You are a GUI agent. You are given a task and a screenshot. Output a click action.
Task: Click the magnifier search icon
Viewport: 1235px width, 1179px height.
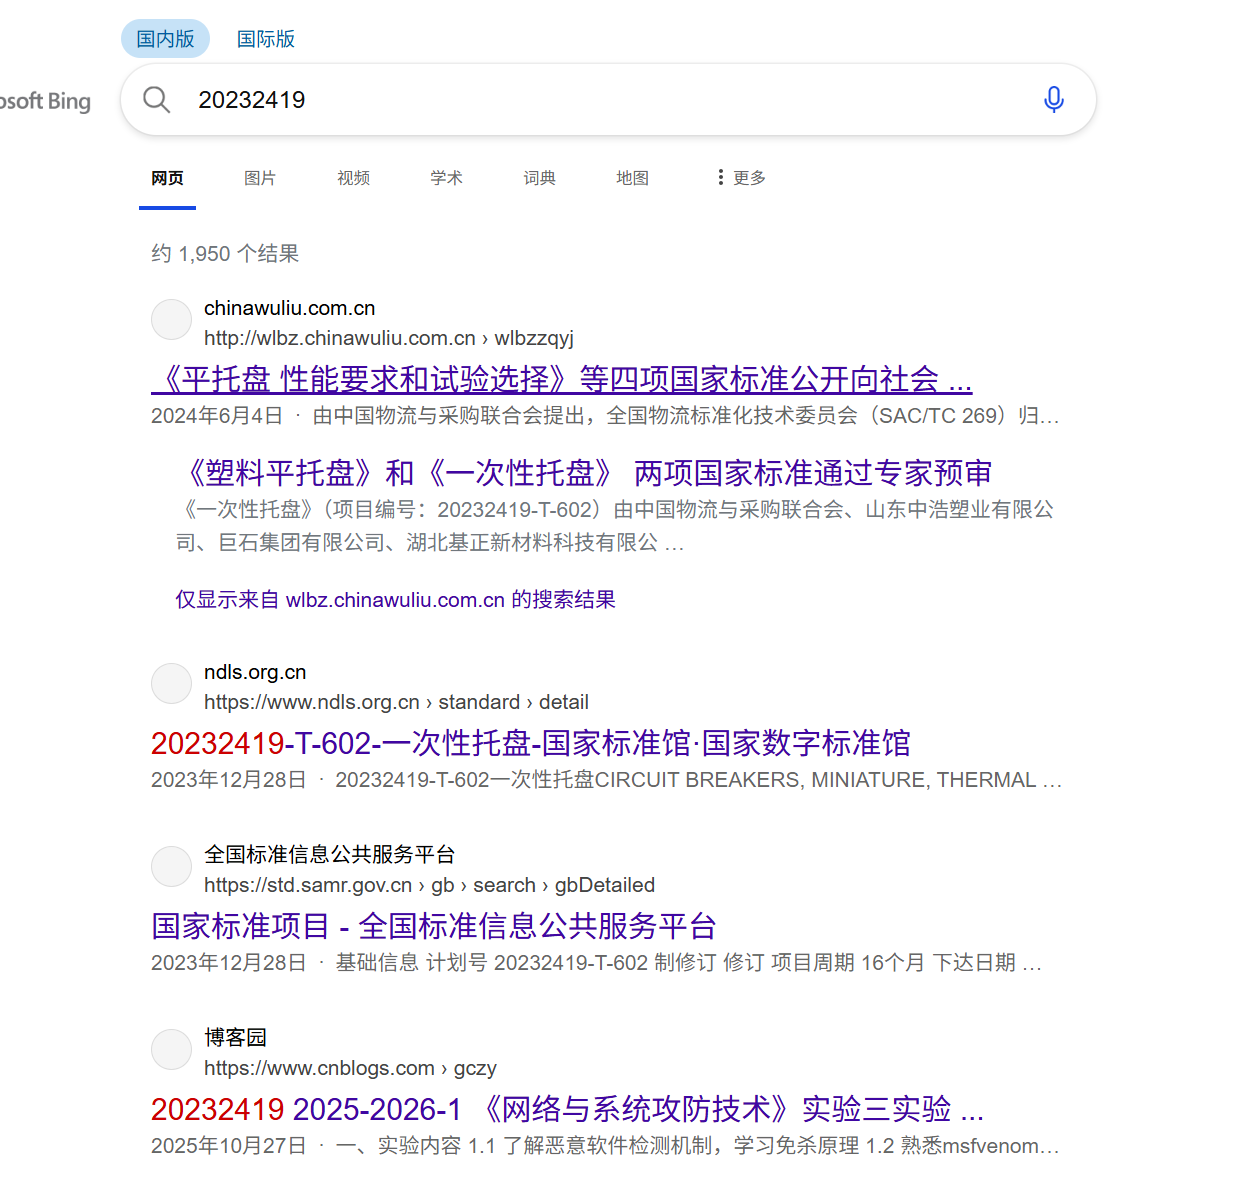(156, 99)
